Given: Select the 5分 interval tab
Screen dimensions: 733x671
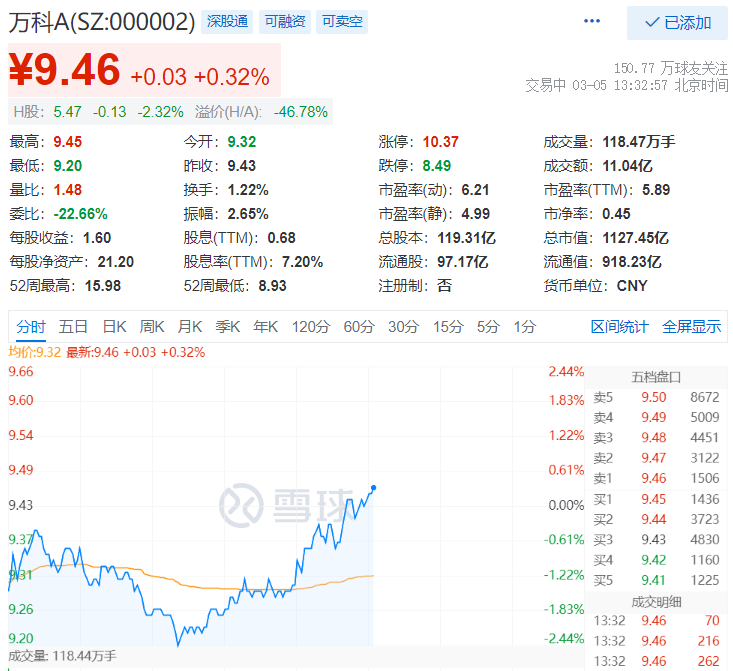Looking at the screenshot, I should click(x=489, y=326).
